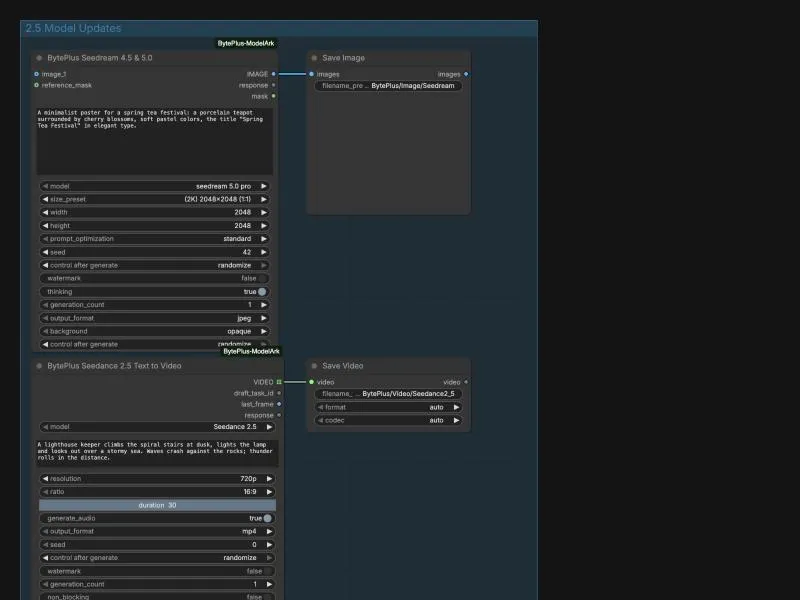This screenshot has width=800, height=600.
Task: Click the response output label on Seedance node
Action: tap(259, 415)
